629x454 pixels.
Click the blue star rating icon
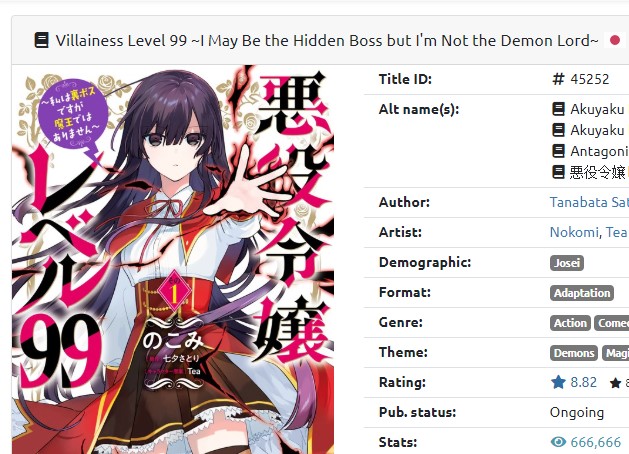pos(558,382)
